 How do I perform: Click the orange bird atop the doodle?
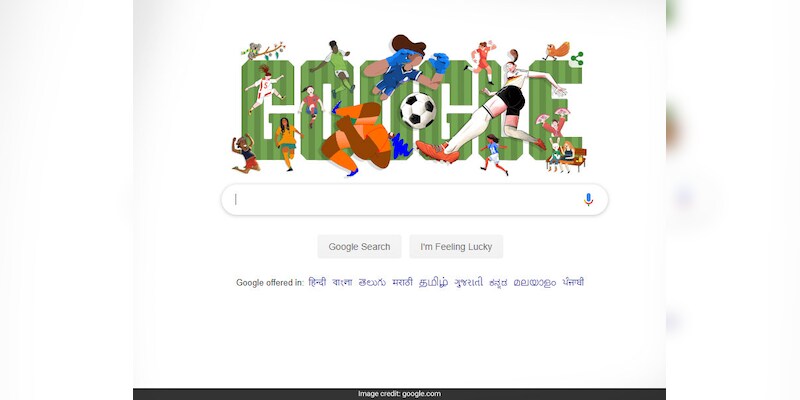[556, 51]
